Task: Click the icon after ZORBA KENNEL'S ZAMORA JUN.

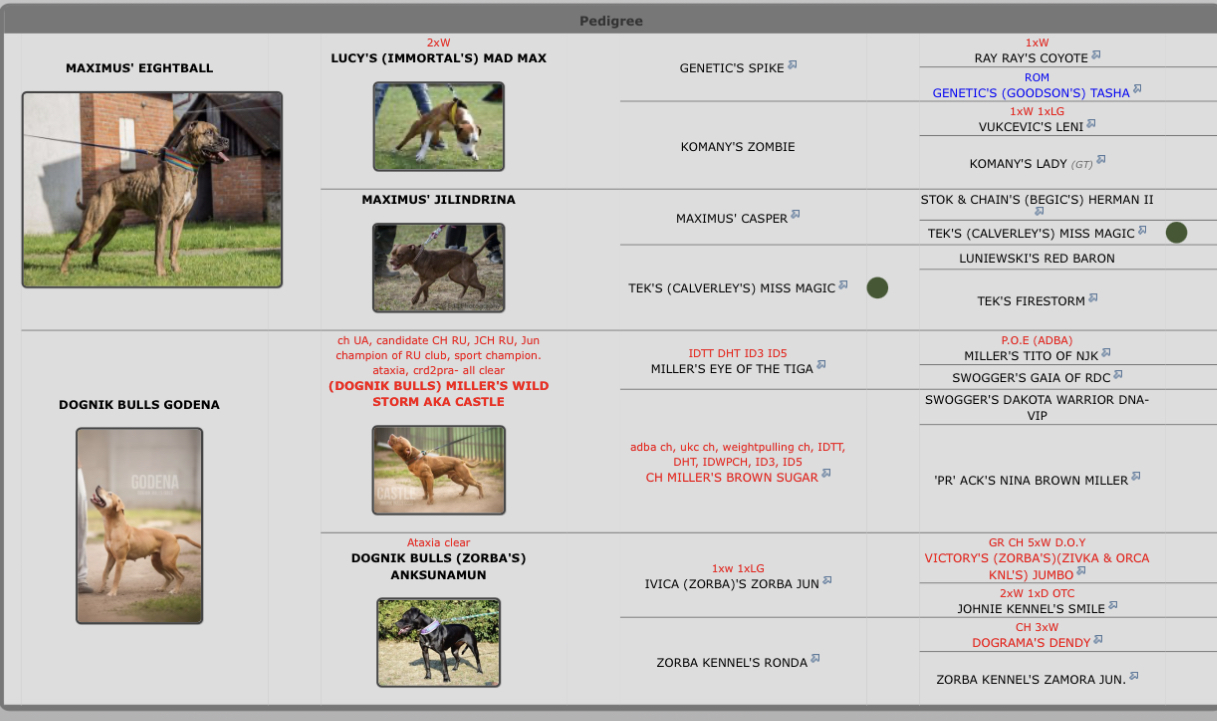Action: click(x=1134, y=676)
